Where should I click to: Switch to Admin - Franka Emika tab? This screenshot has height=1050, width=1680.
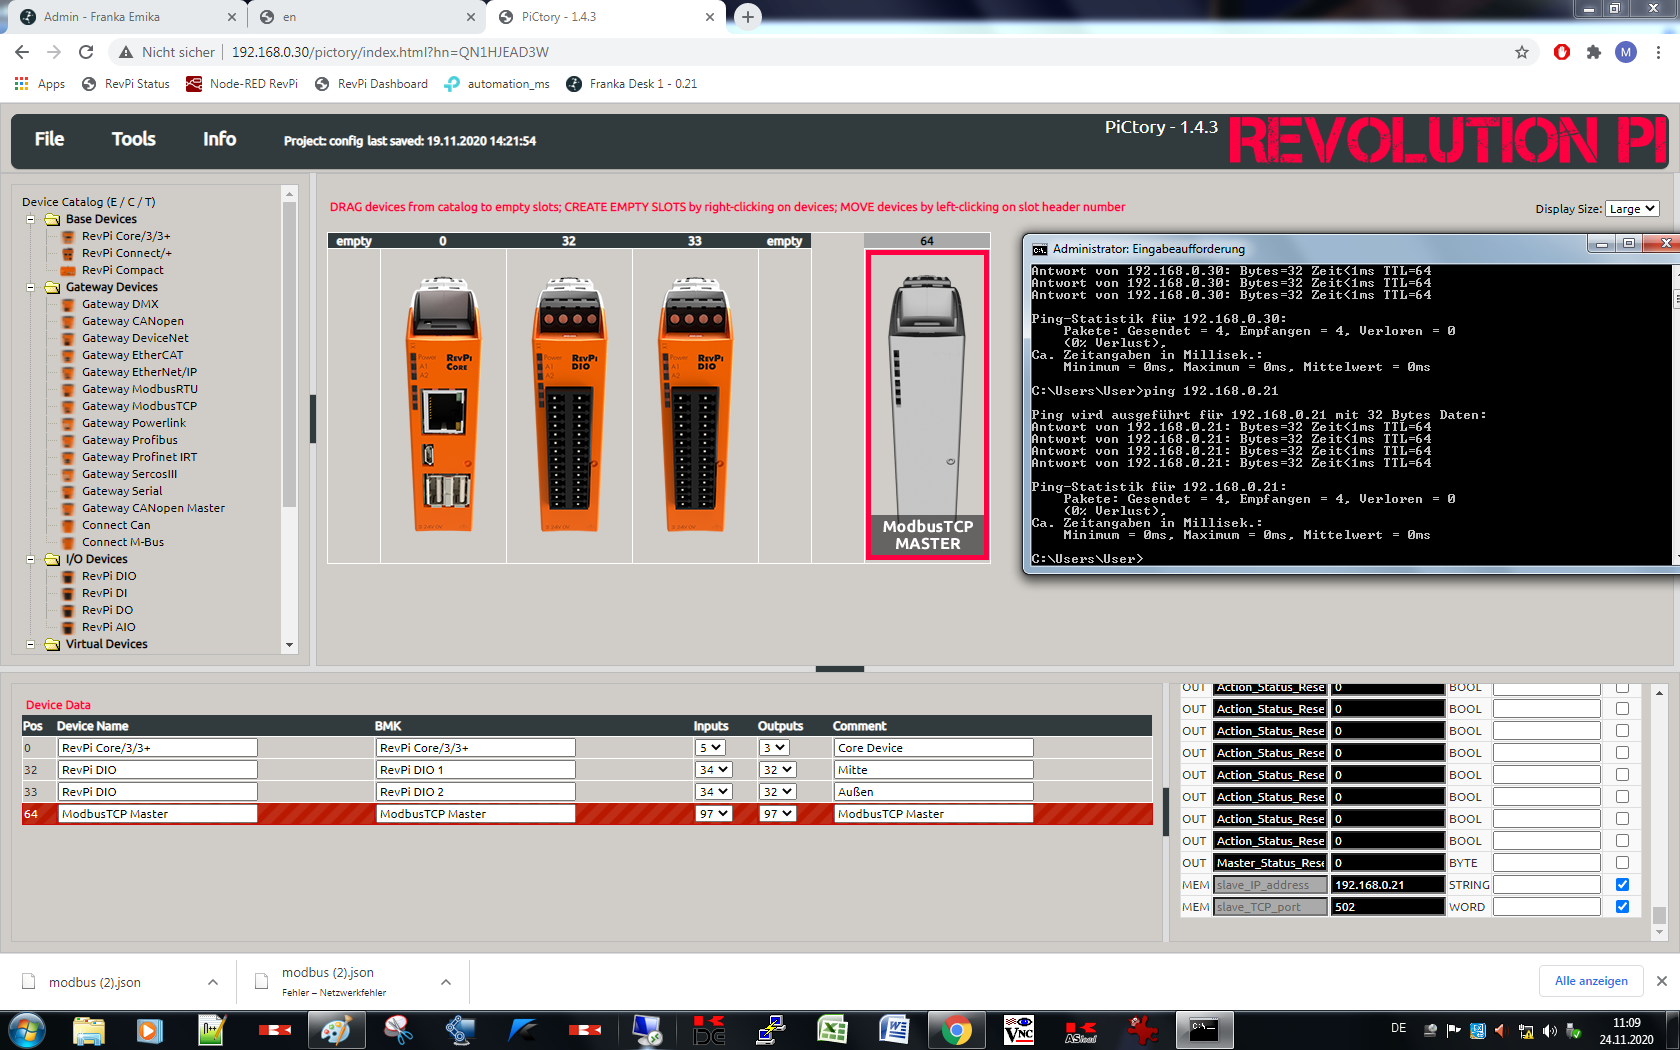tap(128, 16)
